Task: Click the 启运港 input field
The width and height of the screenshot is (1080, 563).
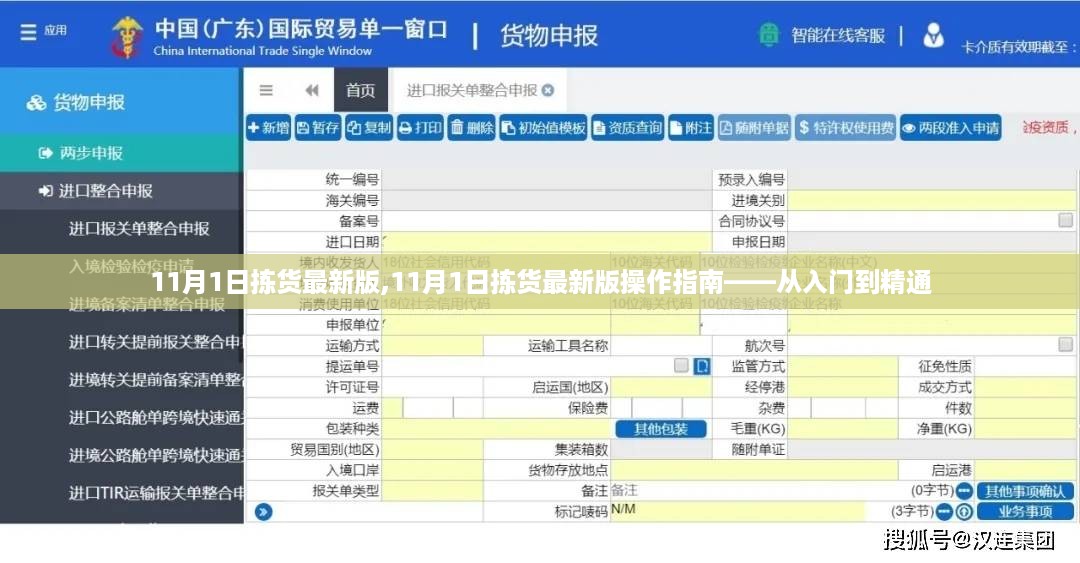Action: pos(1026,470)
